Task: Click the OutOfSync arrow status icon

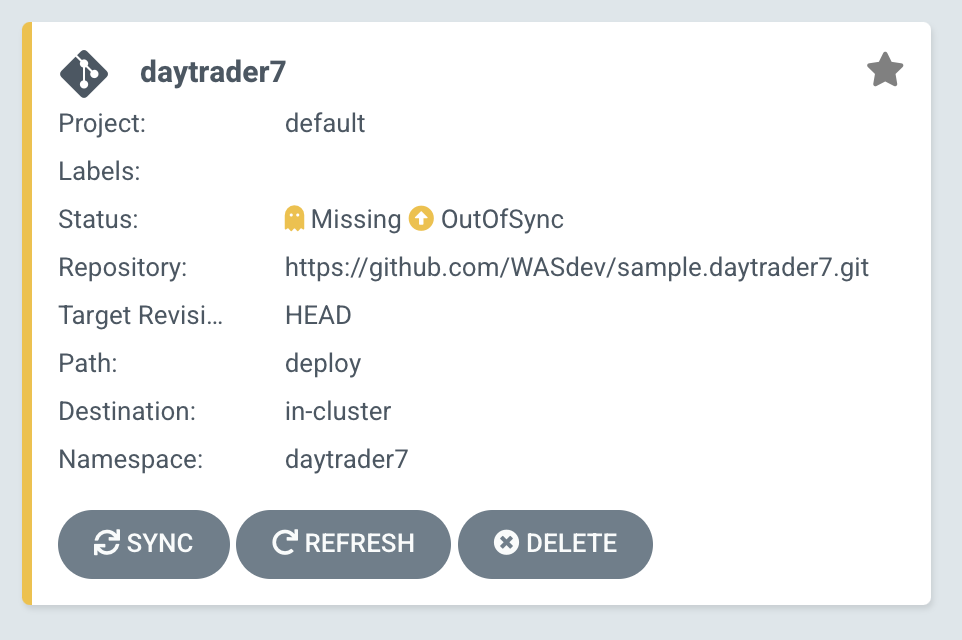Action: pos(421,218)
